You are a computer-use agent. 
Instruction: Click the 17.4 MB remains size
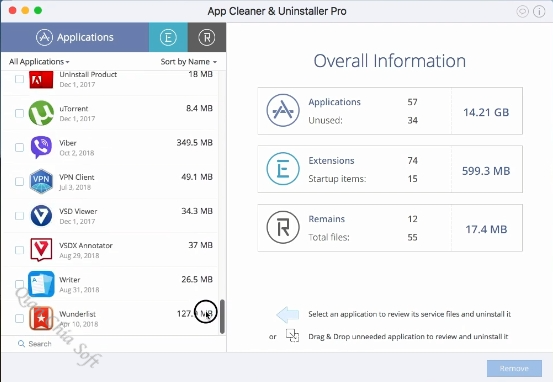tap(486, 230)
